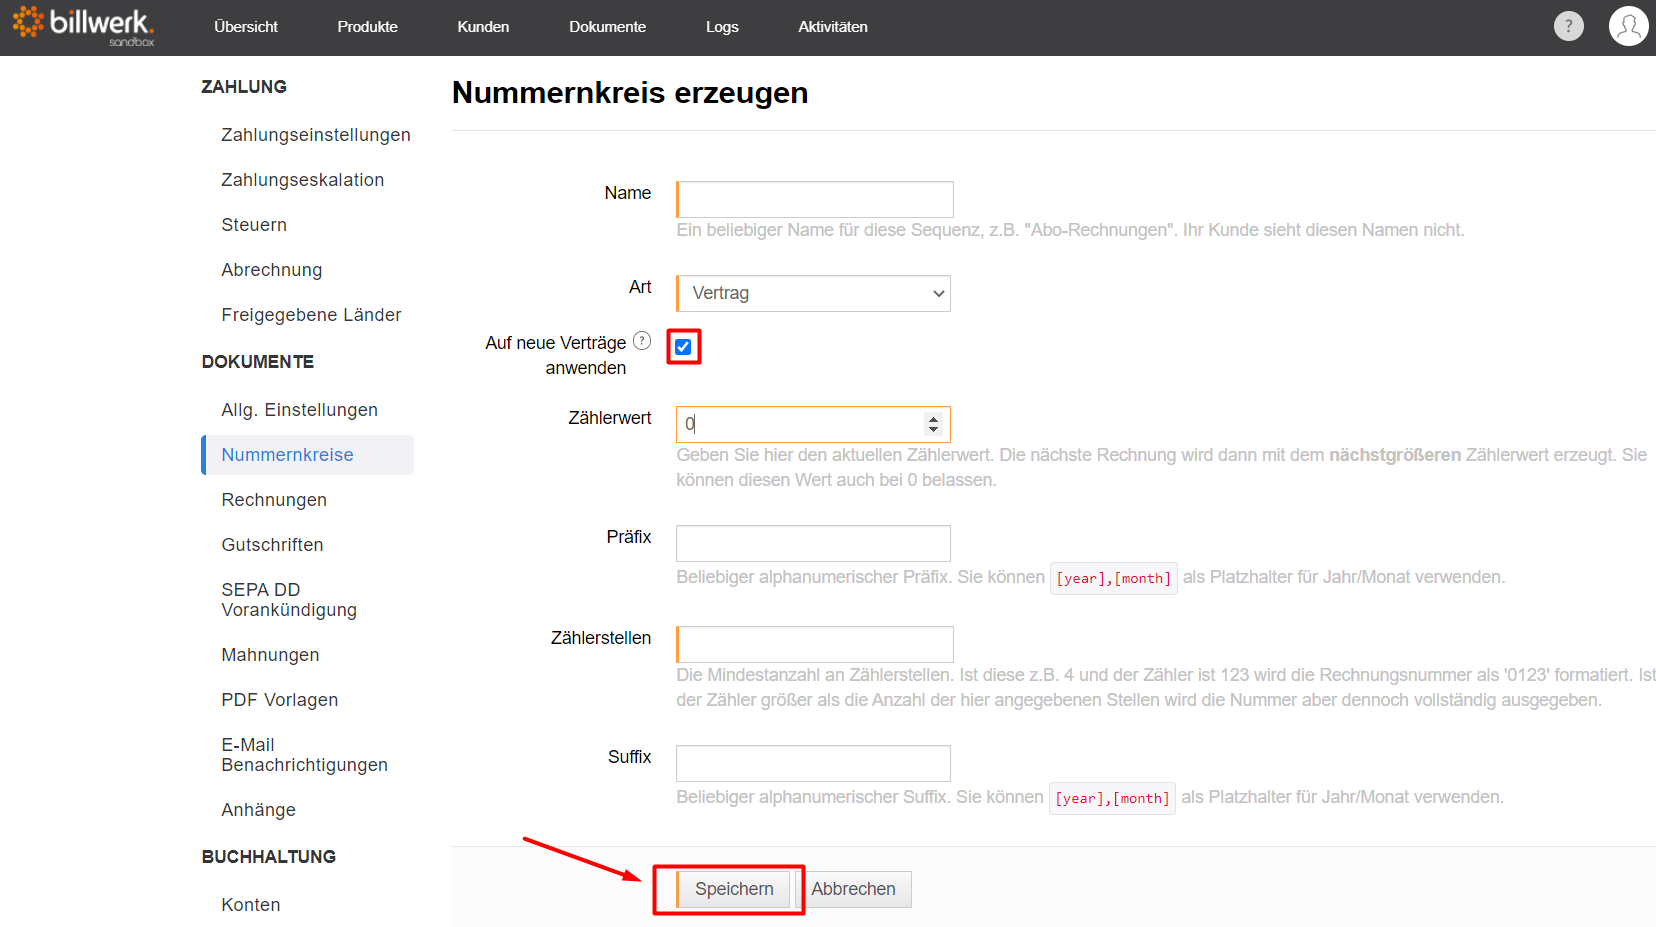Click the Zählerstellen help text description
The width and height of the screenshot is (1656, 927).
point(1165,687)
